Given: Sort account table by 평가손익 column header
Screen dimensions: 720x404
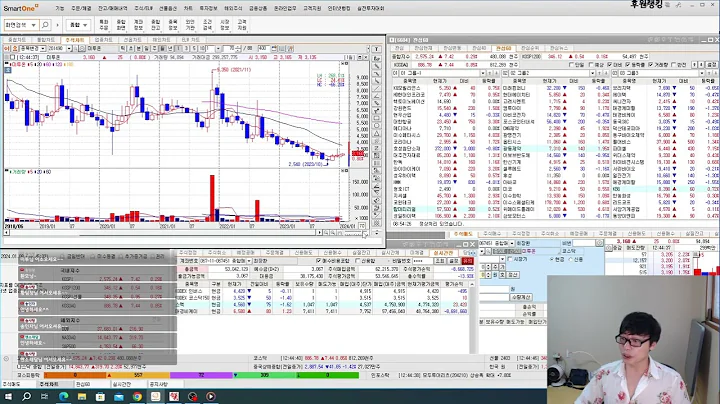Looking at the screenshot, I should pos(454,284).
